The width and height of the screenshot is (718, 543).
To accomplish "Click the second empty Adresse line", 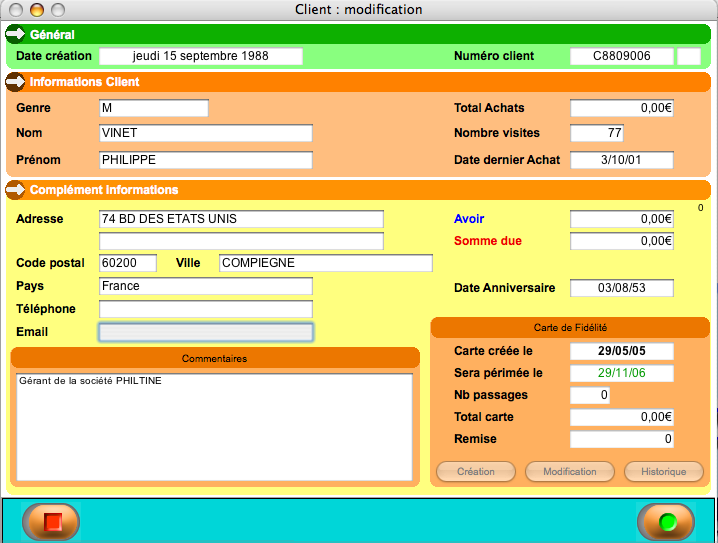I will point(241,241).
